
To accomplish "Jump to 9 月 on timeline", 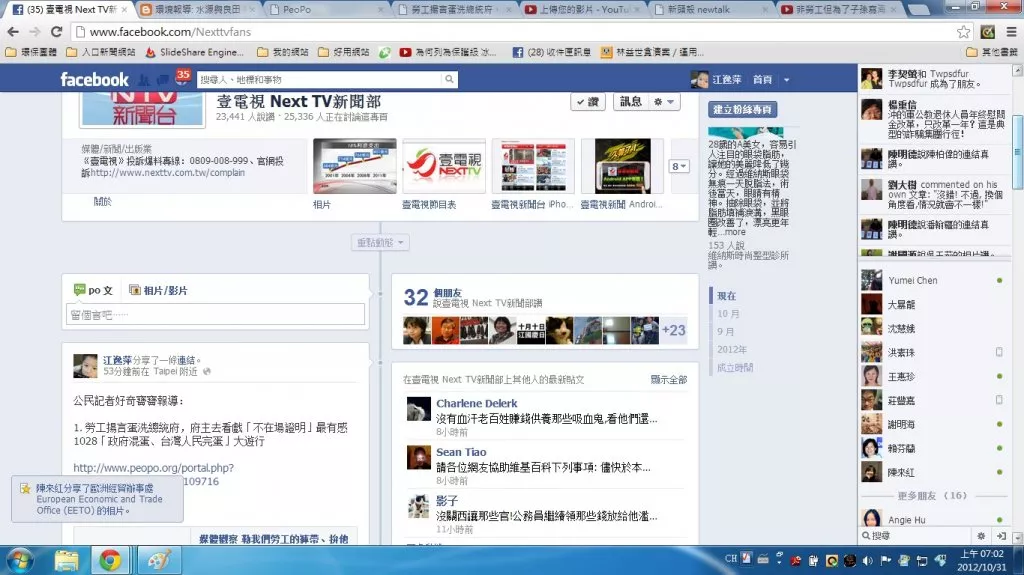I will (x=726, y=332).
